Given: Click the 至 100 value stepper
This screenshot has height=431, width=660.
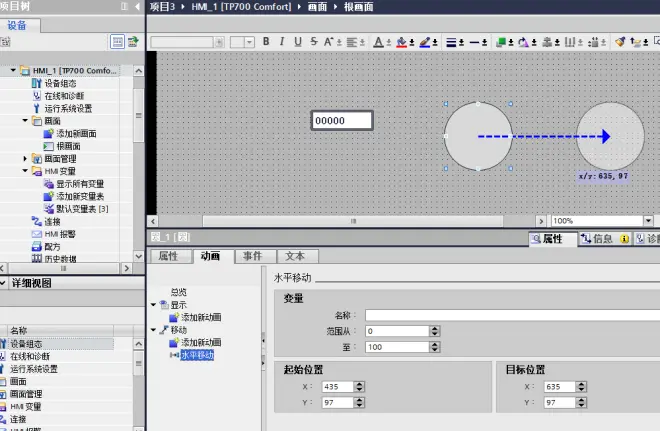Looking at the screenshot, I should coord(435,347).
